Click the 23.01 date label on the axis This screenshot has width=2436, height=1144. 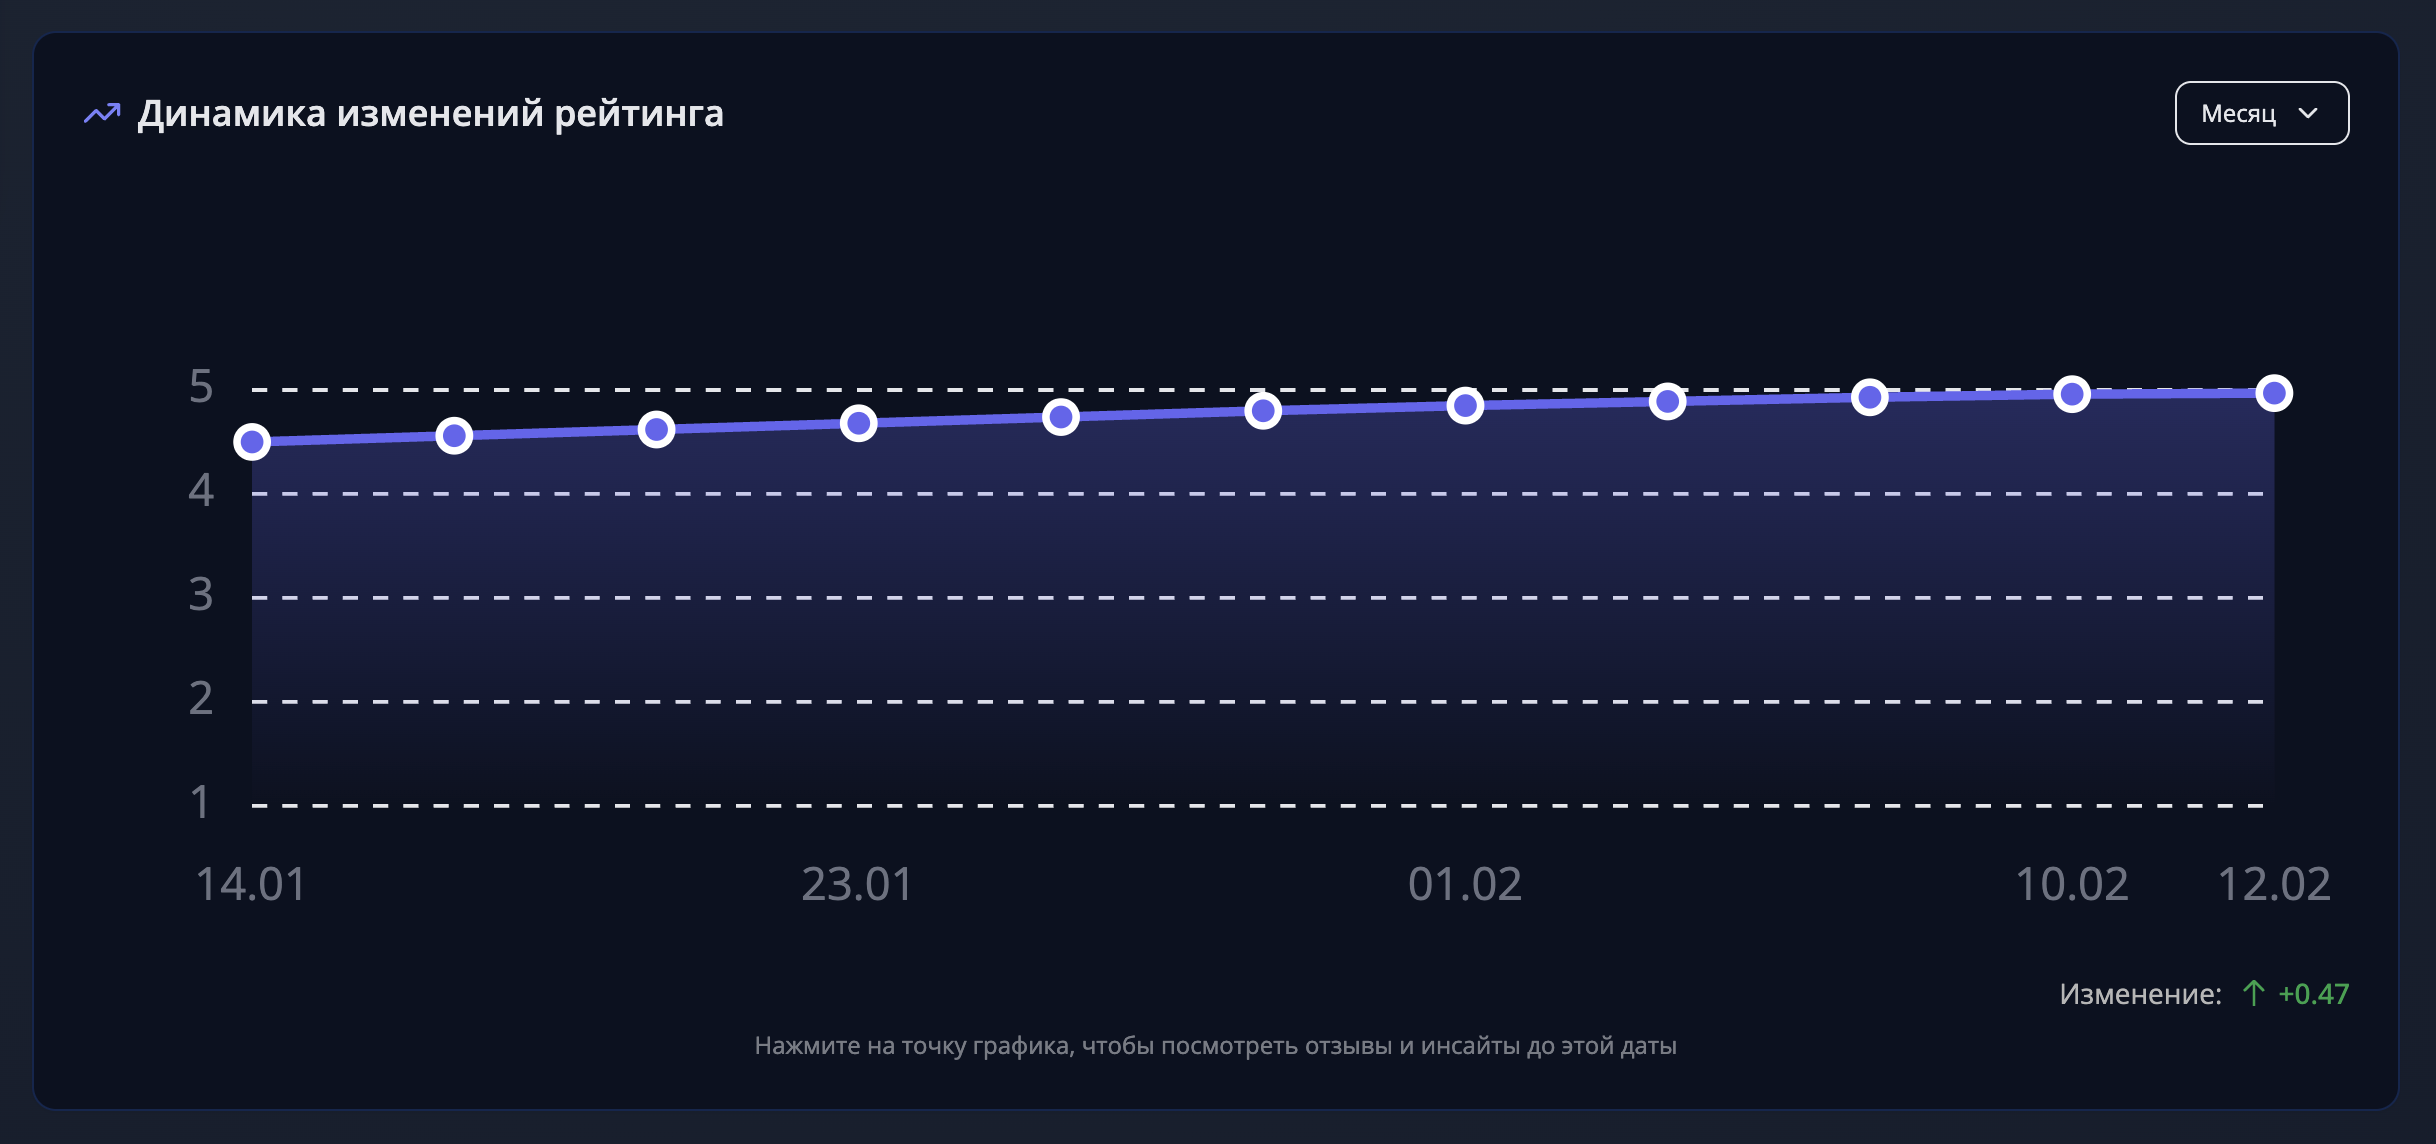coord(857,884)
